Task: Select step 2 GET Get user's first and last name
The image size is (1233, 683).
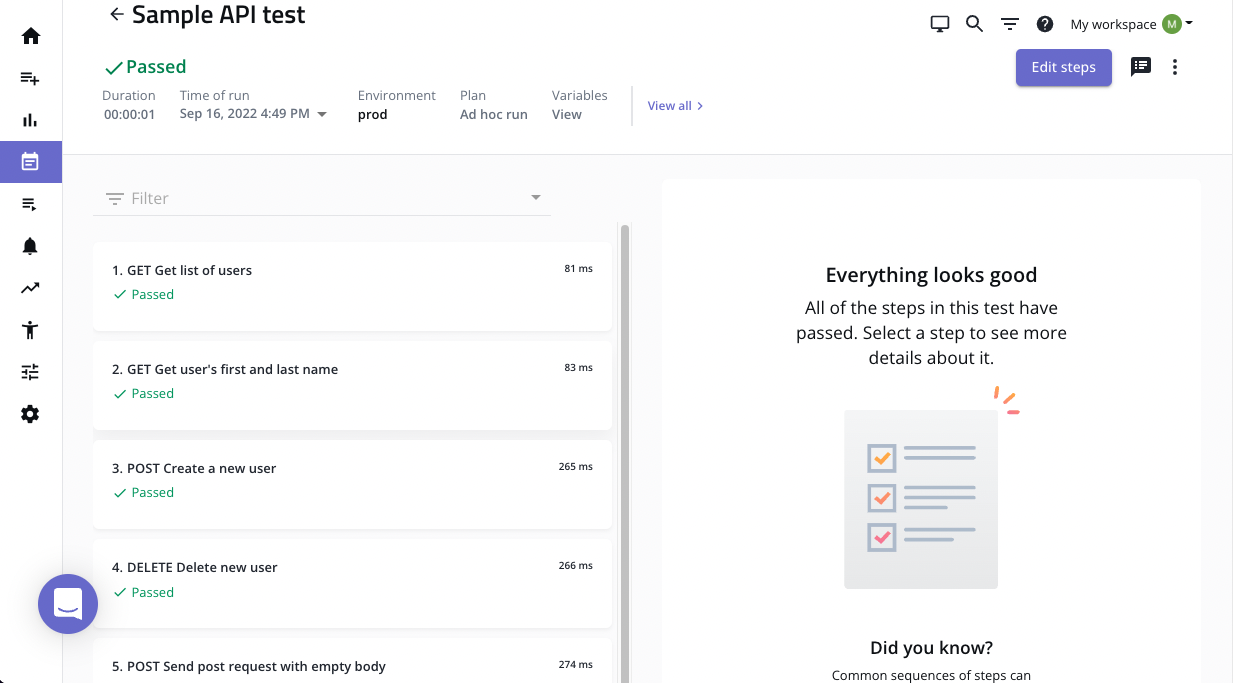Action: coord(352,385)
